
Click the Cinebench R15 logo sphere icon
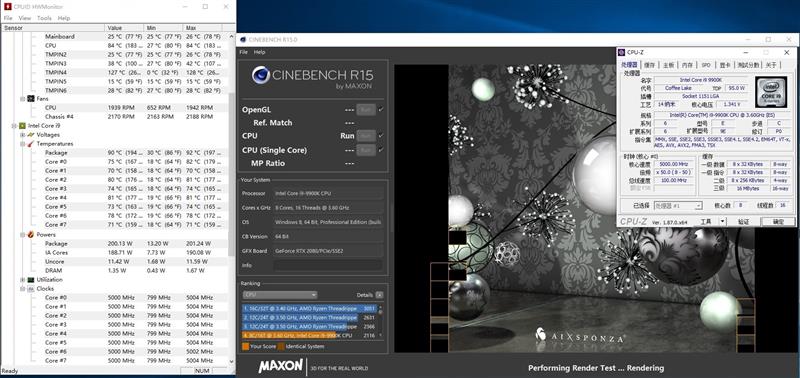pyautogui.click(x=261, y=75)
